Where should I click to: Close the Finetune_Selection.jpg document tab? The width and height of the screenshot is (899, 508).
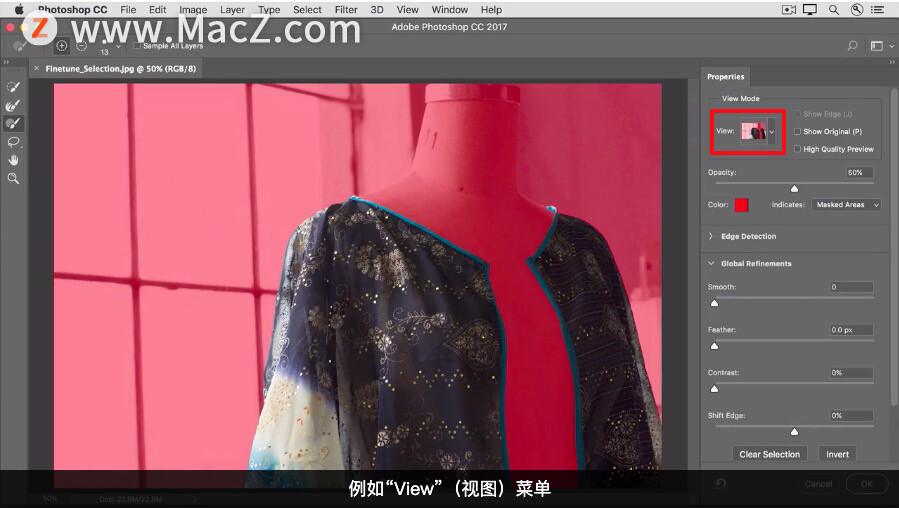point(37,68)
